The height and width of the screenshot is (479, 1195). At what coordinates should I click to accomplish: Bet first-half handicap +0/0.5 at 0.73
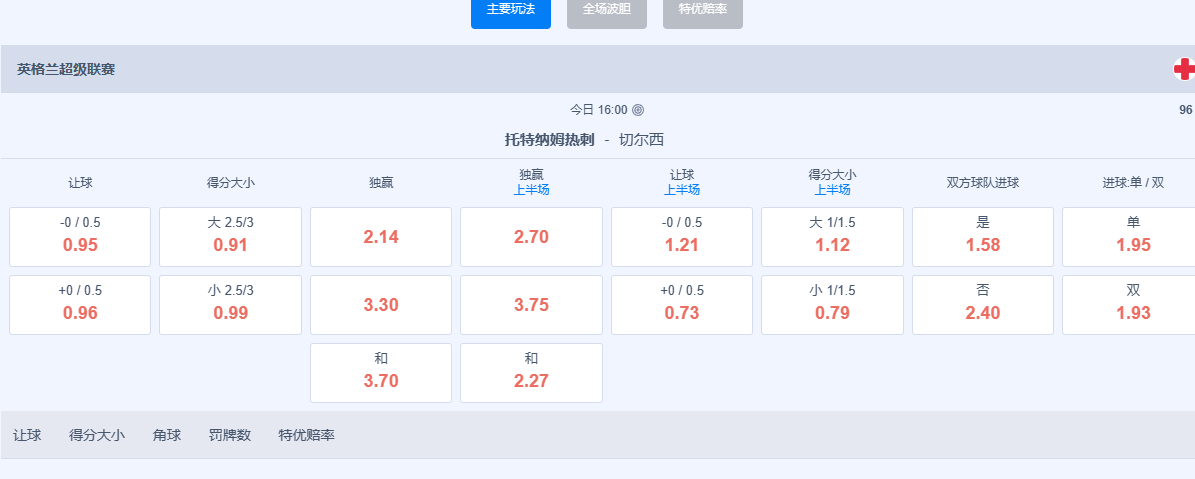(682, 305)
